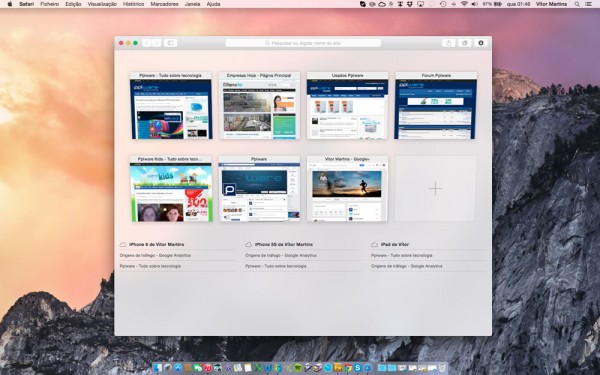Show all tabs button in Safari

click(465, 43)
